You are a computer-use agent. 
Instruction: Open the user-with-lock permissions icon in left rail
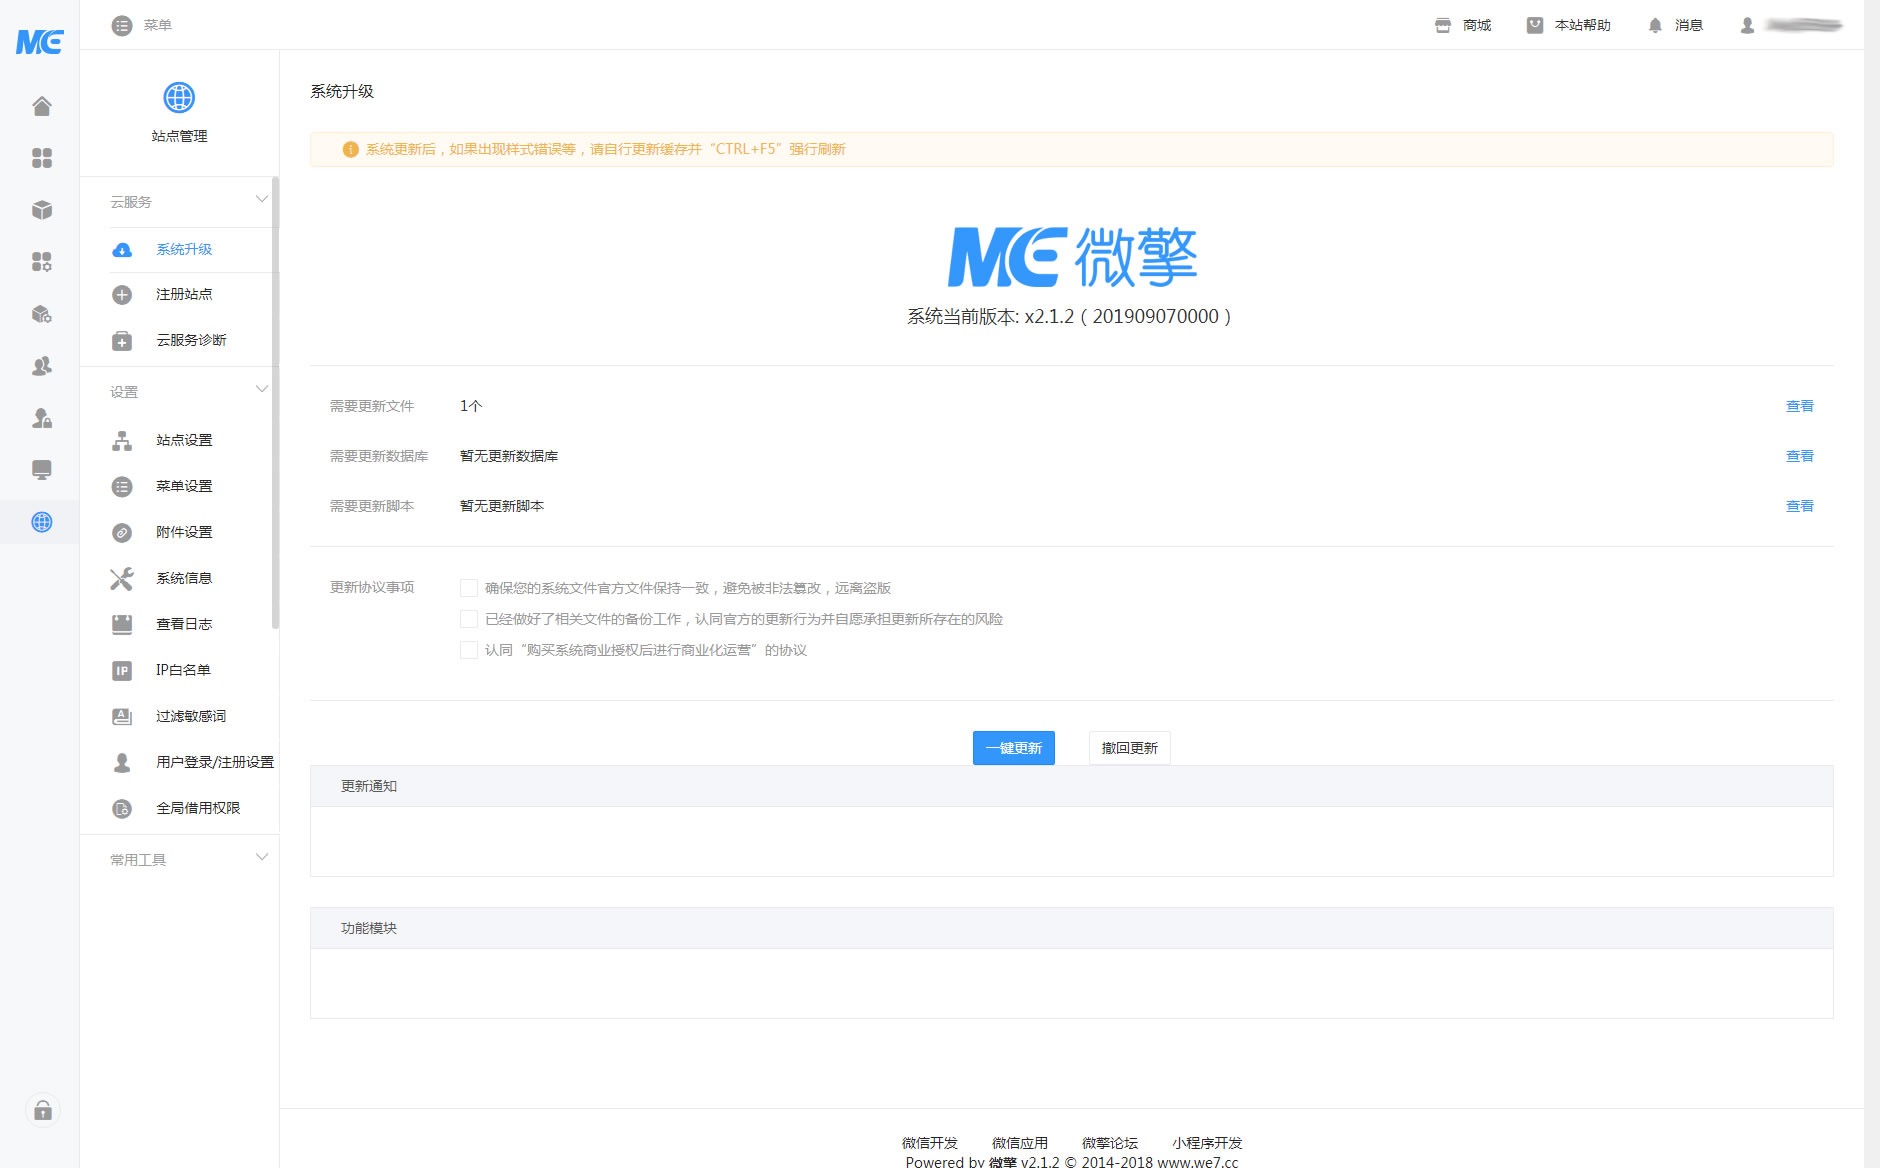click(x=41, y=418)
